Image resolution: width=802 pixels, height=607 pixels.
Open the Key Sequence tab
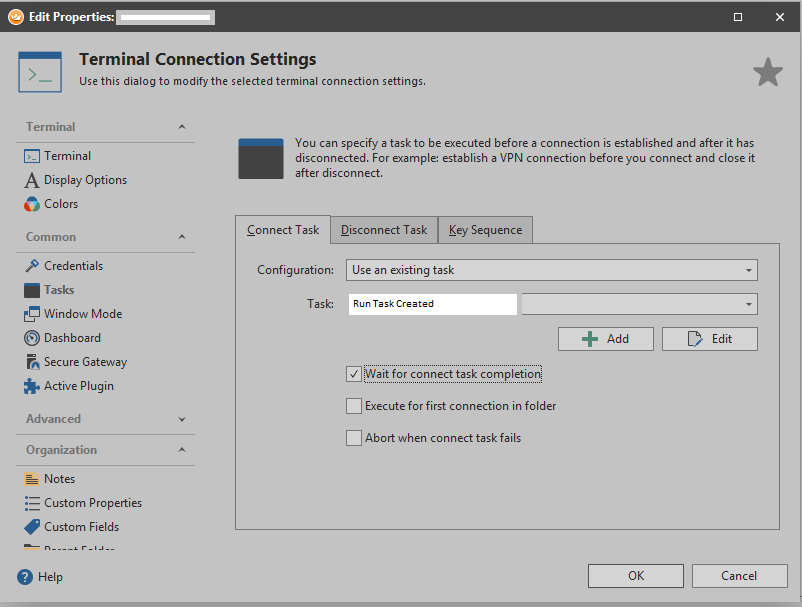coord(485,230)
